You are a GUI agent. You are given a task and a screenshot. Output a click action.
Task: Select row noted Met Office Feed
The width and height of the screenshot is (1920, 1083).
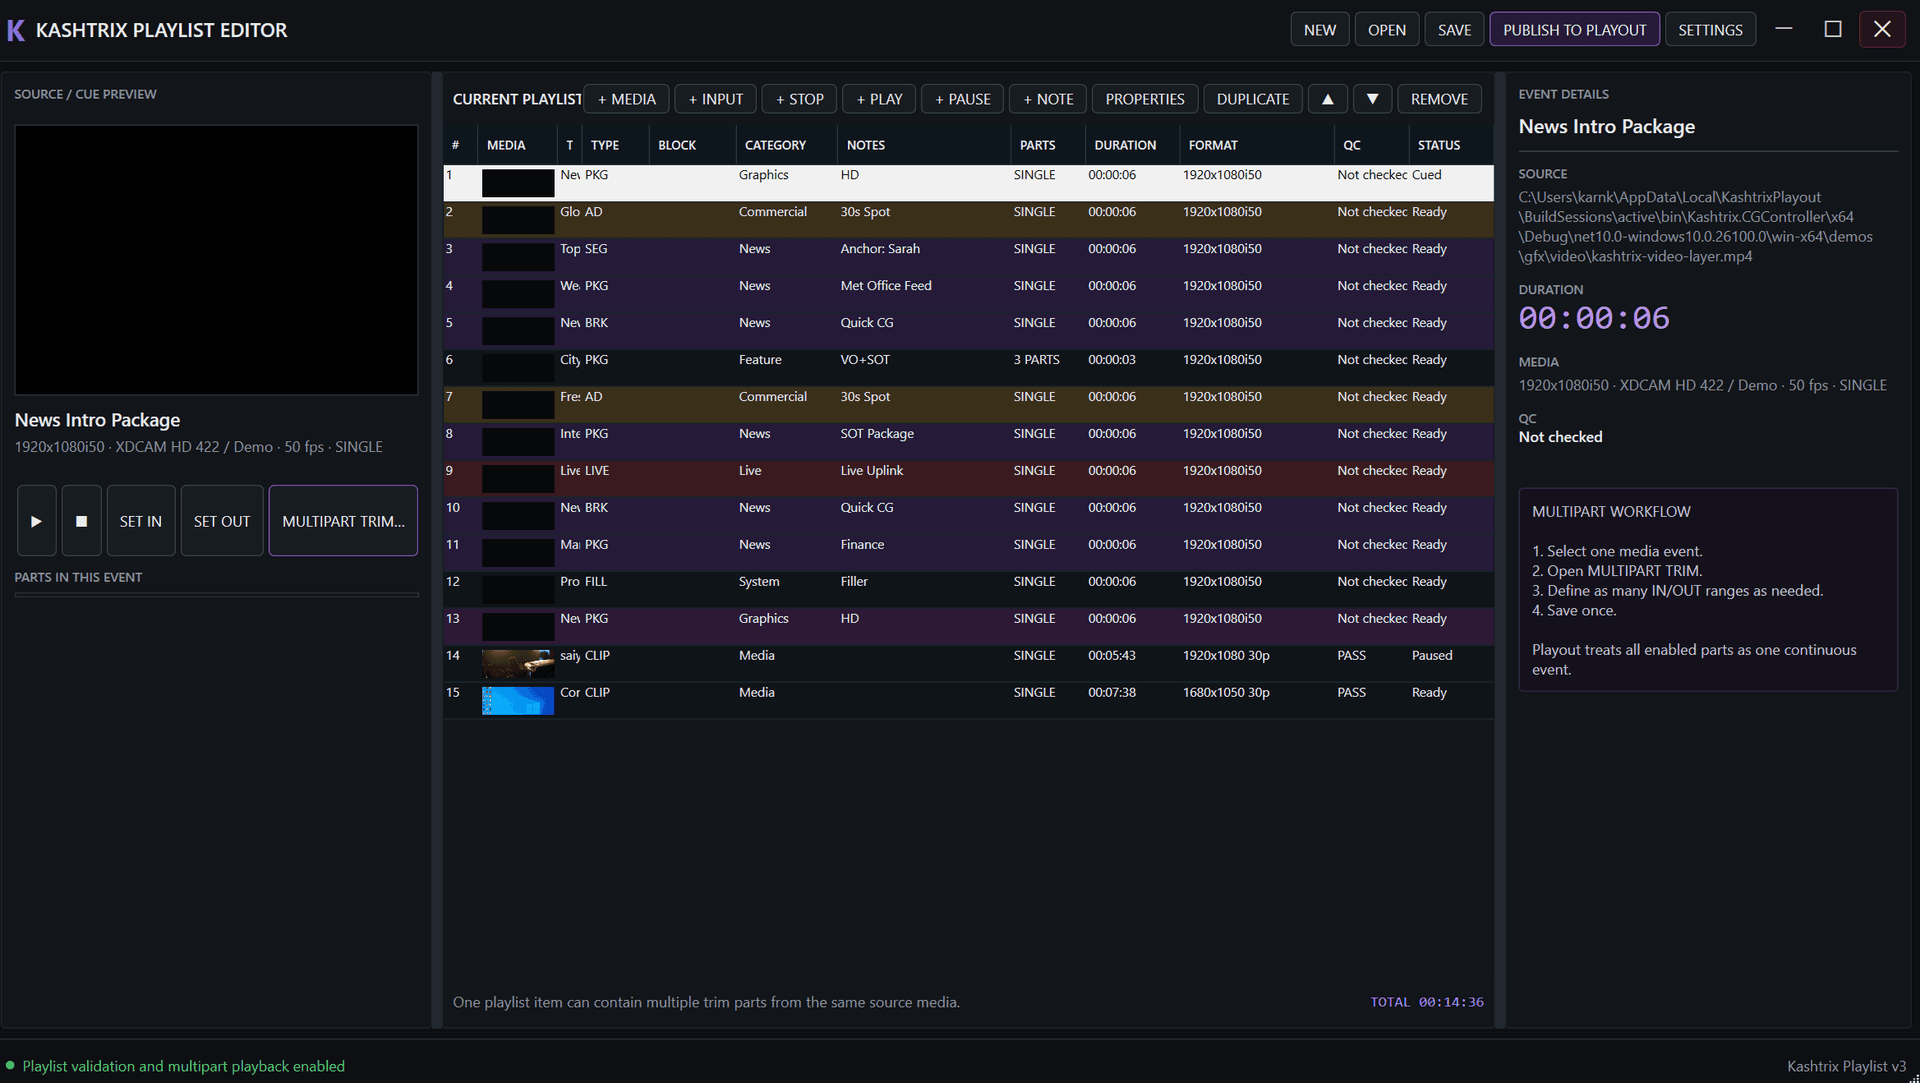(x=968, y=294)
